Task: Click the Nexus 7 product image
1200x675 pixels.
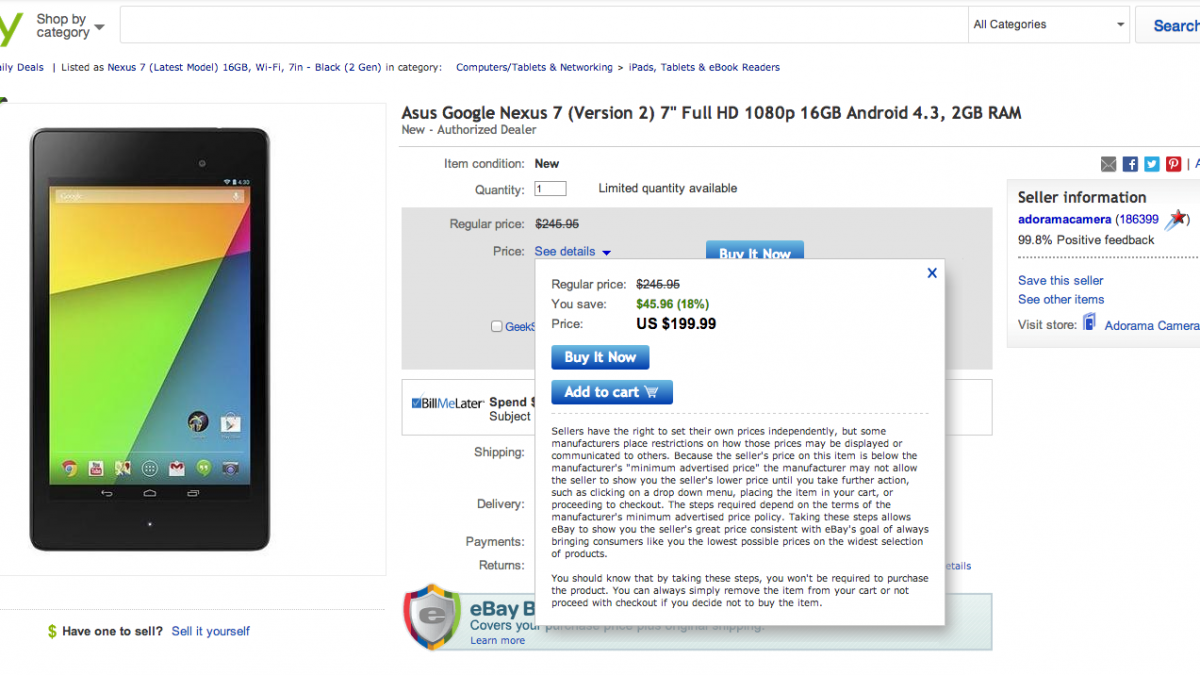Action: (x=150, y=340)
